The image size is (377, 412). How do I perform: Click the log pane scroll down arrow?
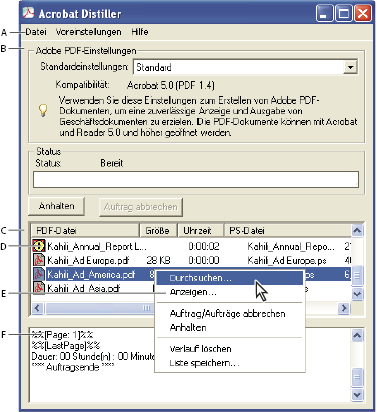click(x=357, y=395)
